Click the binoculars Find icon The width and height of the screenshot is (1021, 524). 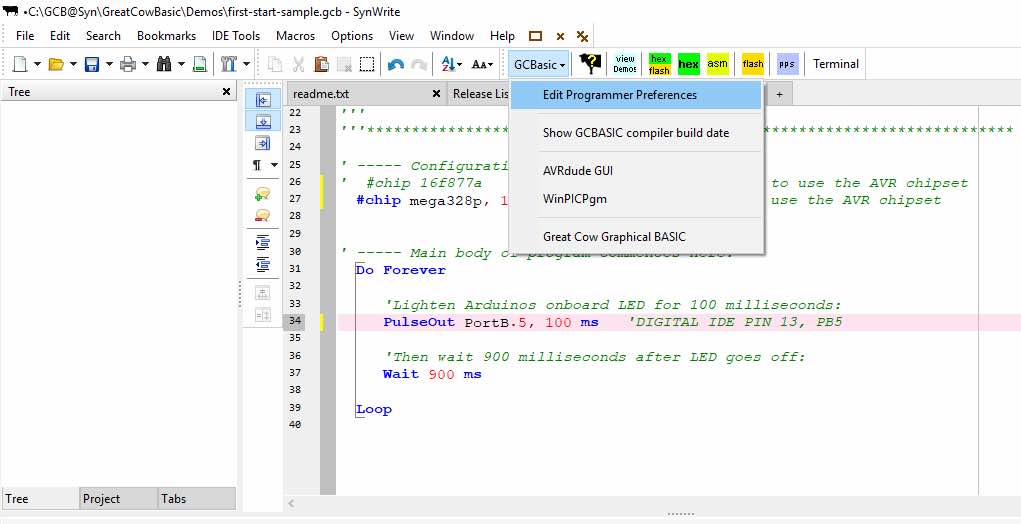(163, 64)
